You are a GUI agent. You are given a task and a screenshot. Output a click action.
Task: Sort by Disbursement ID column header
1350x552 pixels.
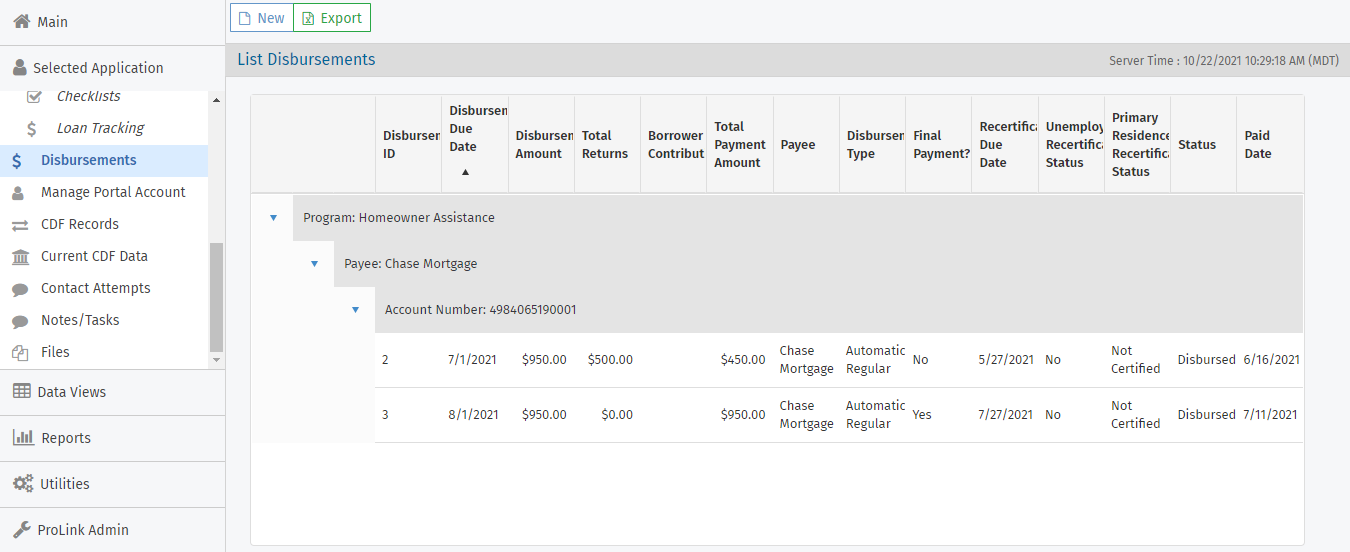pyautogui.click(x=408, y=144)
